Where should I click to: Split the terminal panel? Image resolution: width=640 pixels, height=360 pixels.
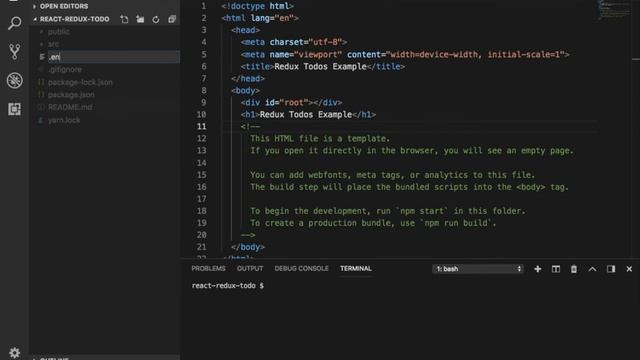556,269
